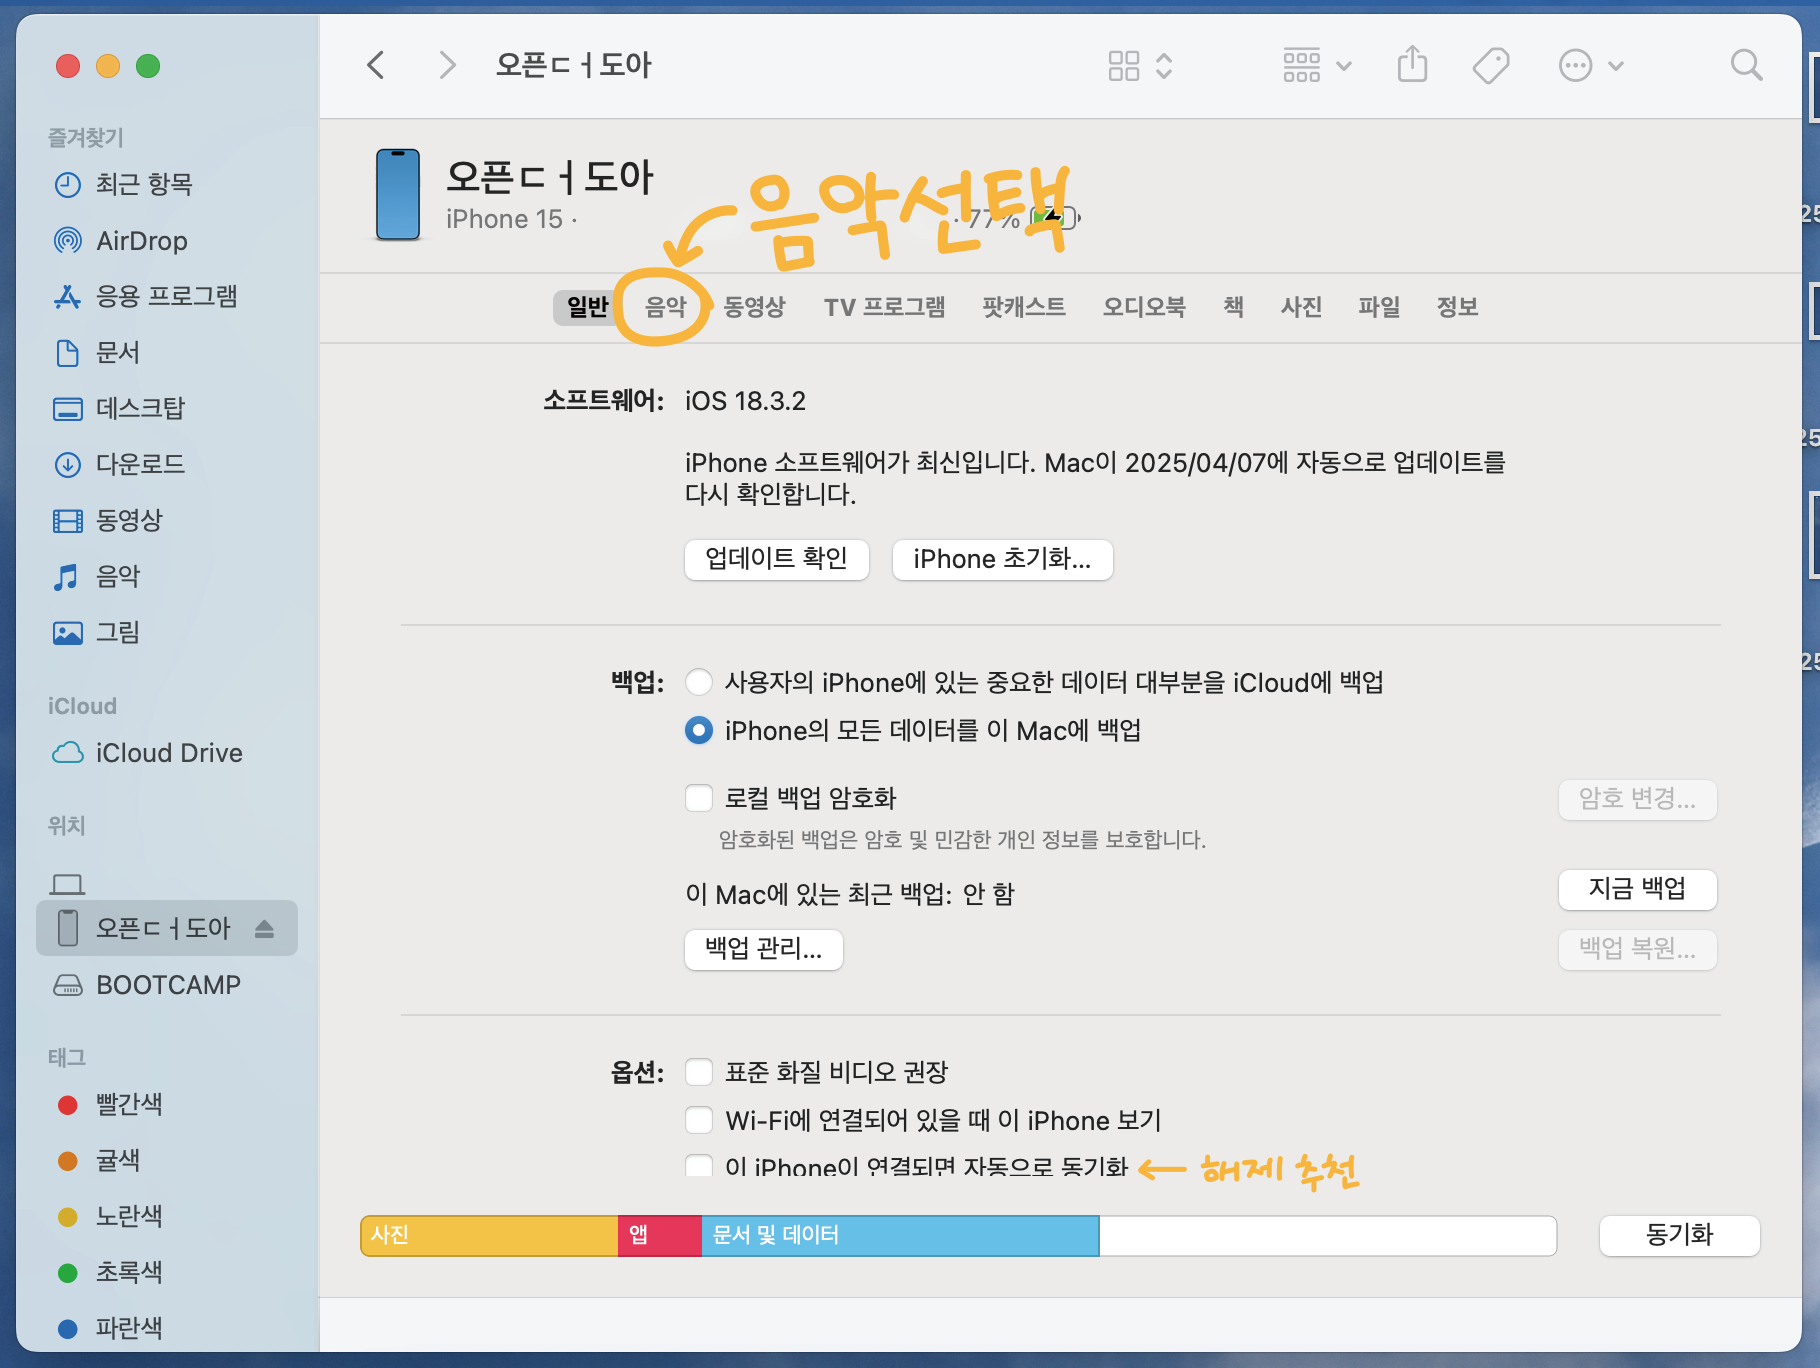Click the Share toolbar icon

point(1412,65)
